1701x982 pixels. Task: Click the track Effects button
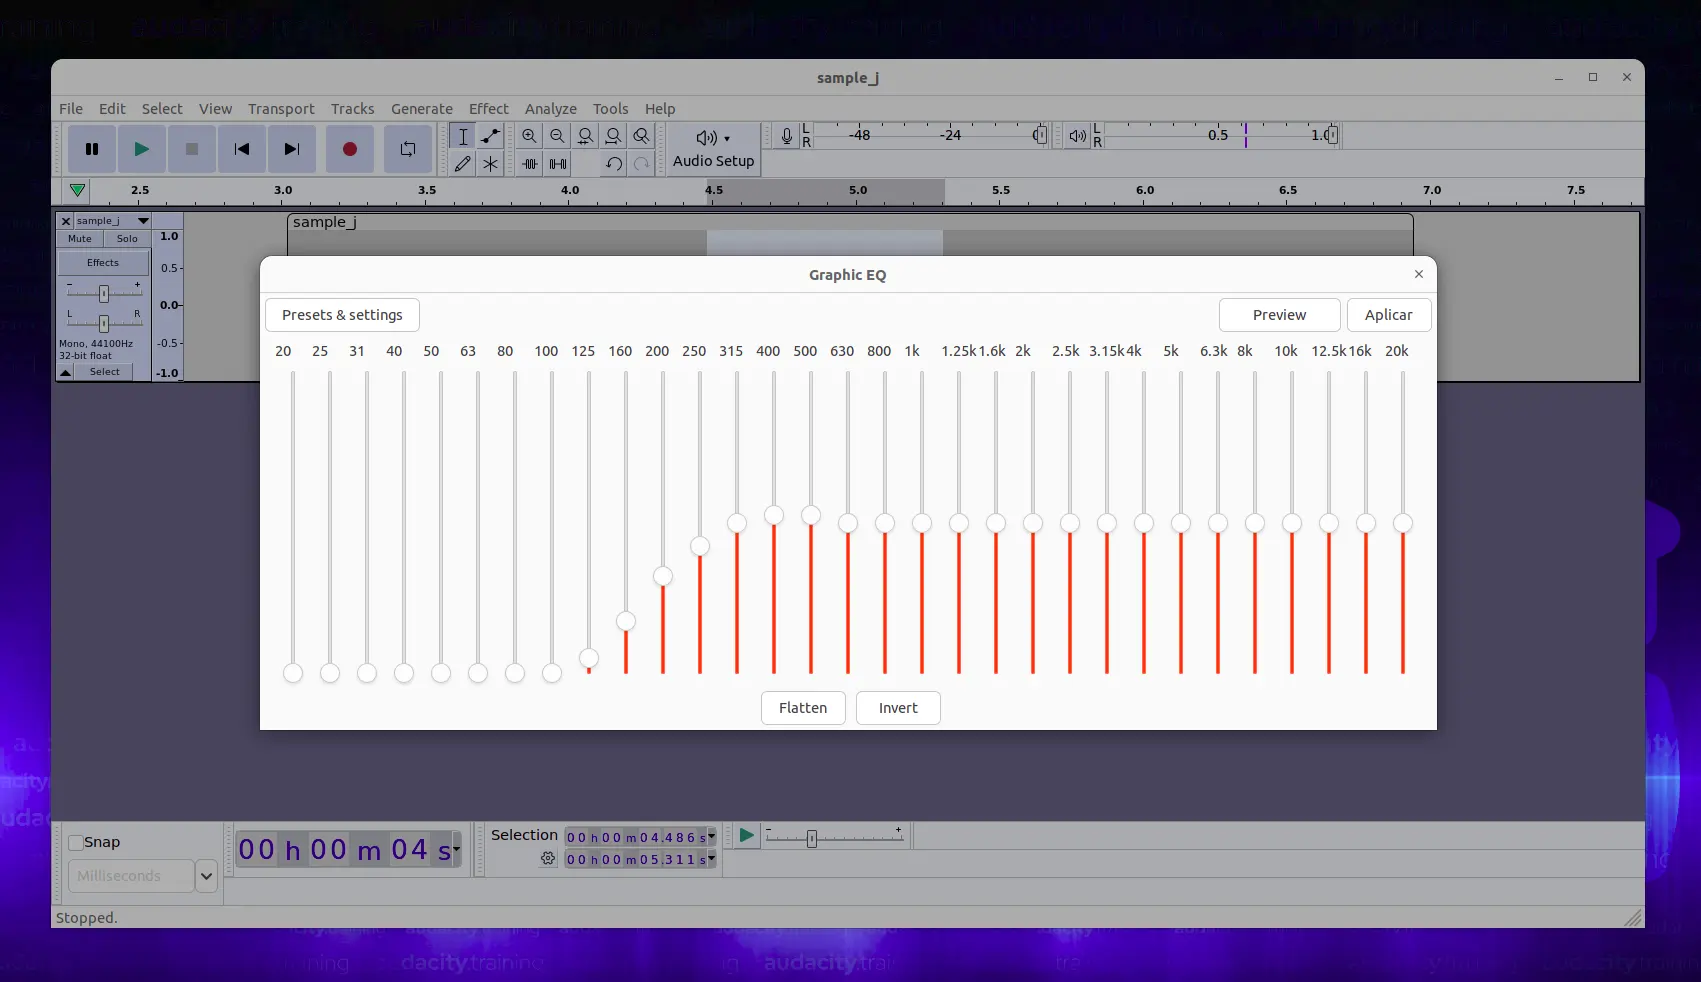click(x=103, y=263)
